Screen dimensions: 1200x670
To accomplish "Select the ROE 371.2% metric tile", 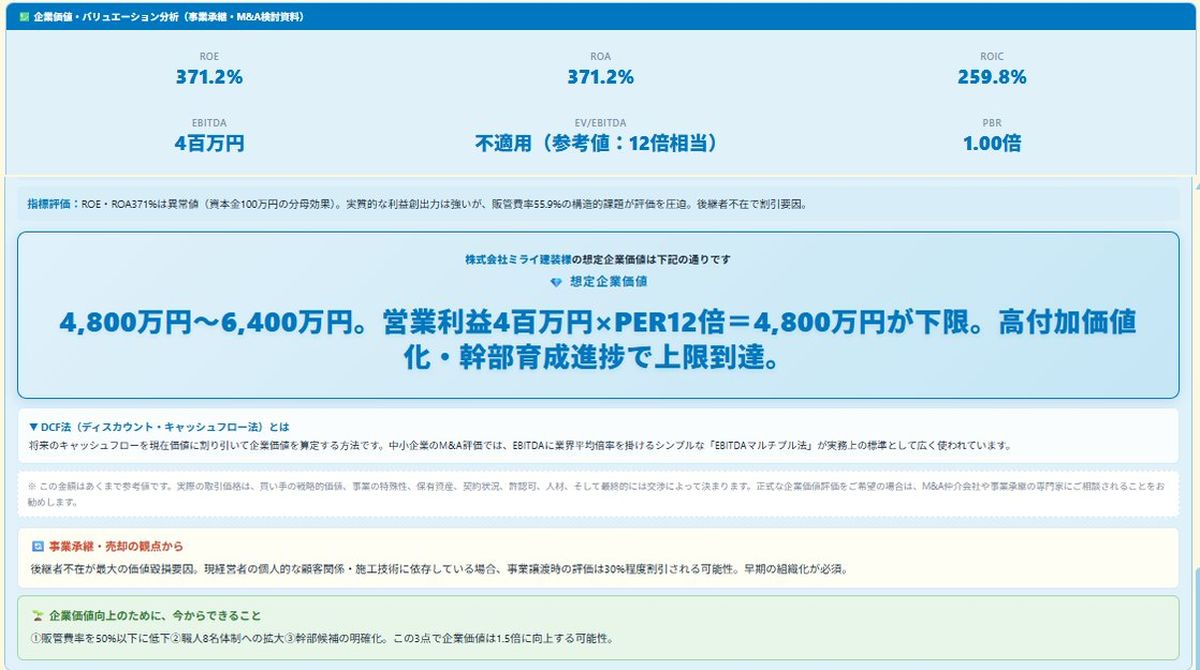I will click(210, 66).
